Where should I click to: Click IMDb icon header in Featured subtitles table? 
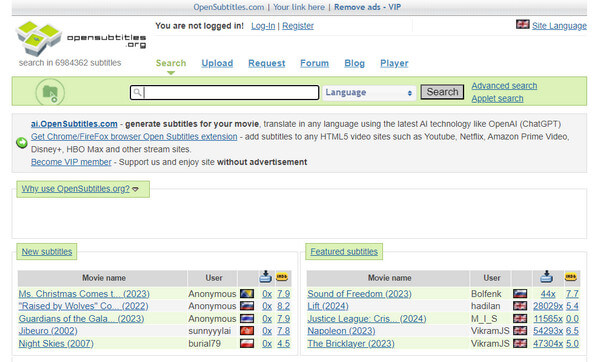click(x=571, y=277)
